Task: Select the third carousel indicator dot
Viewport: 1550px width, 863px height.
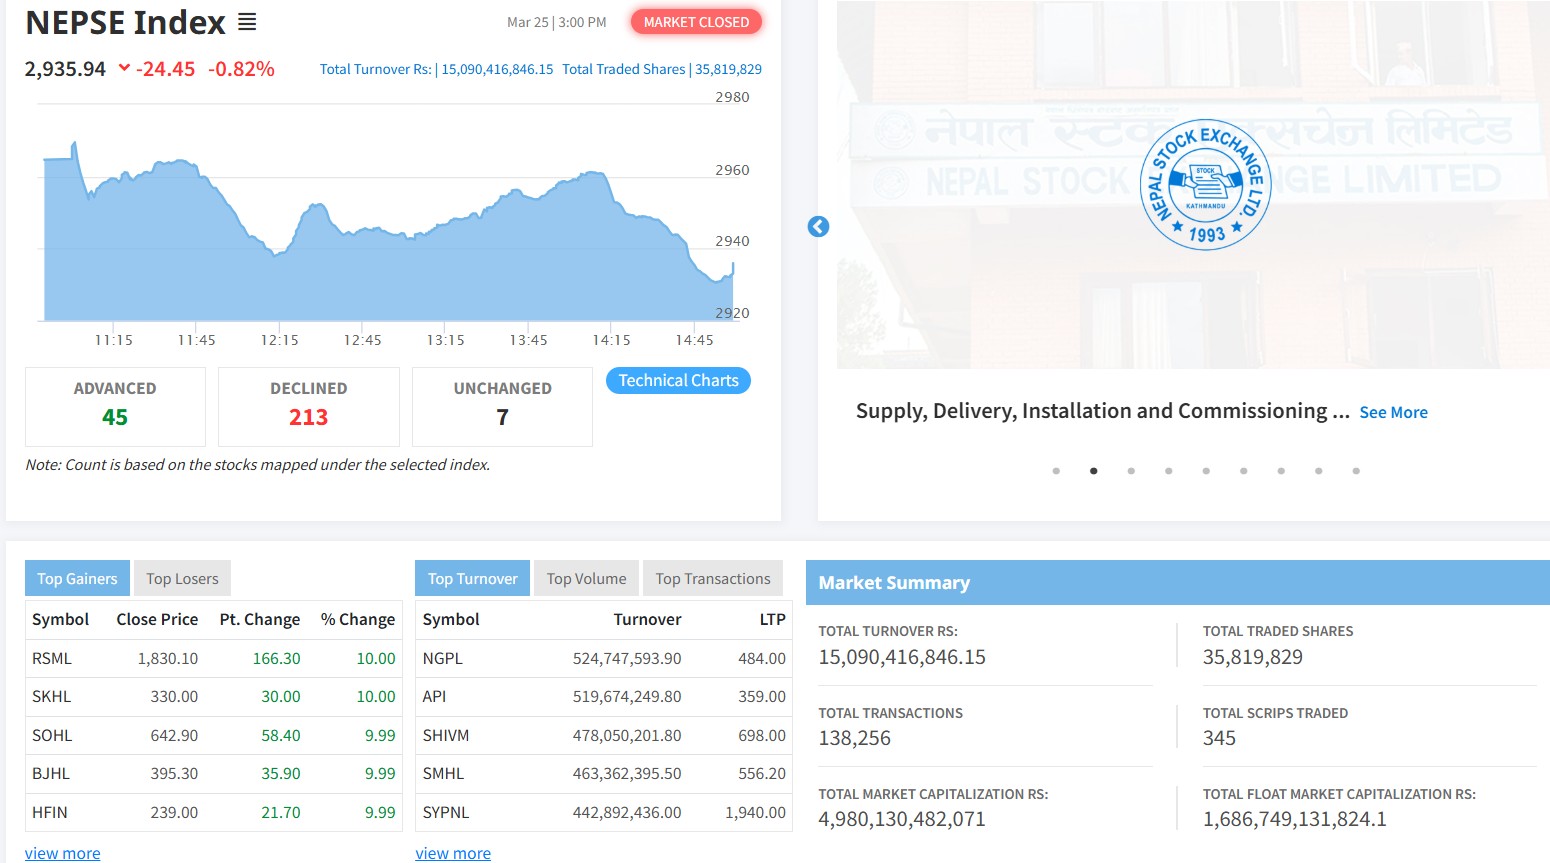Action: click(1131, 471)
